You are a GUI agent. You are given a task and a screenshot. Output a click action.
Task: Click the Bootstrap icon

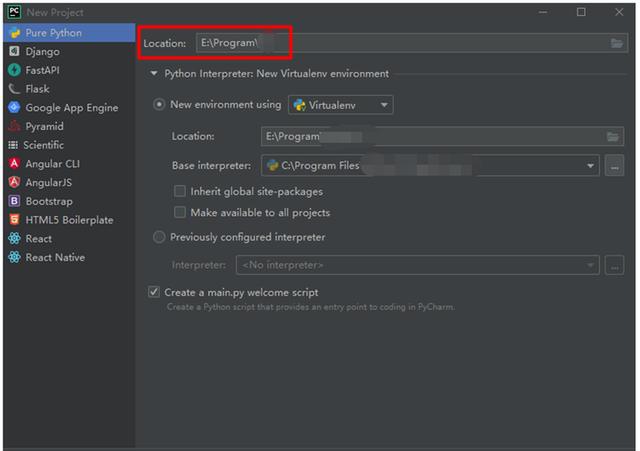point(14,201)
